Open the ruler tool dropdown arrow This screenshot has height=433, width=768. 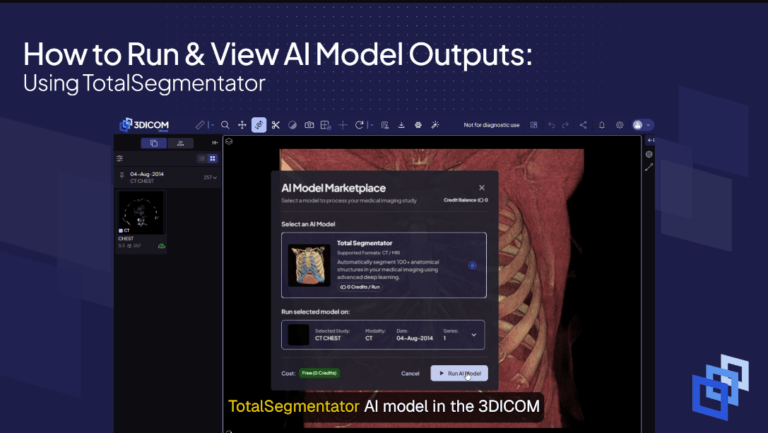[x=212, y=125]
